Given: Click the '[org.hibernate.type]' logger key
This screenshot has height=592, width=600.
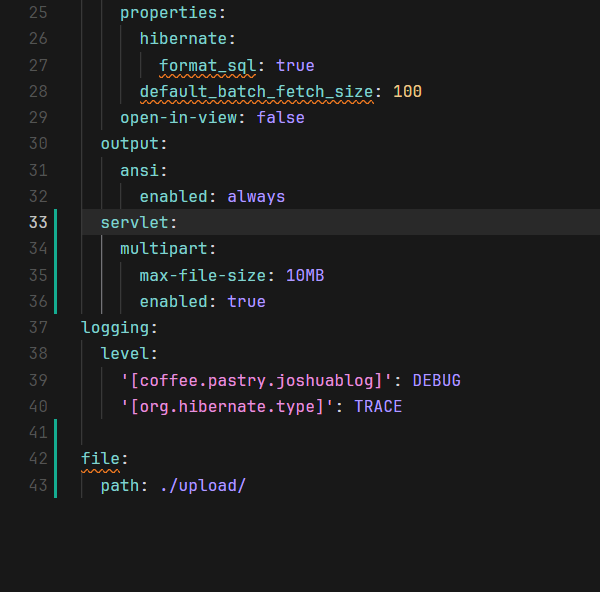Looking at the screenshot, I should tap(227, 407).
